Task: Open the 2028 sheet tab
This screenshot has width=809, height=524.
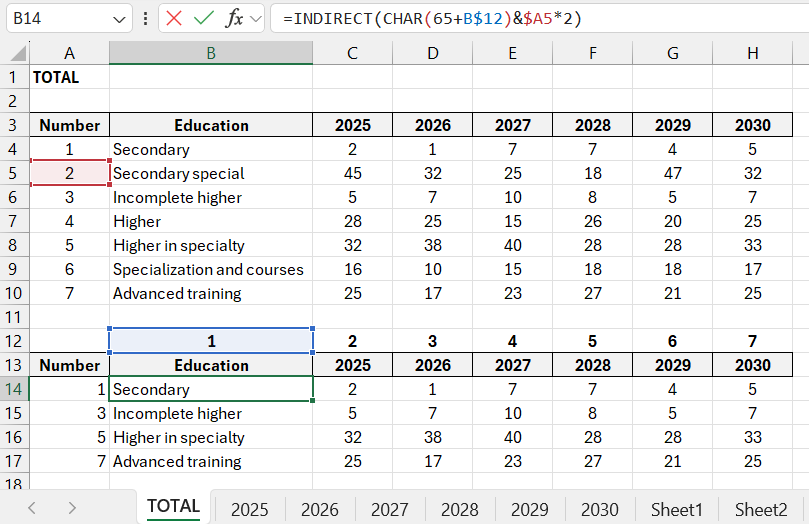Action: tap(459, 509)
